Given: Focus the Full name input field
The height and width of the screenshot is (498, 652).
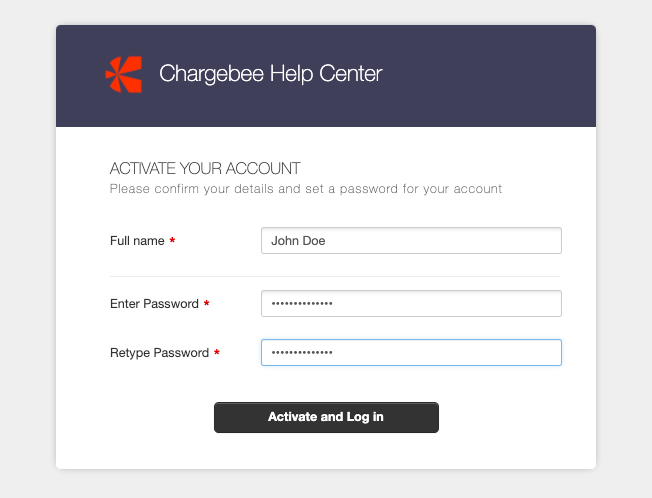Looking at the screenshot, I should [x=411, y=241].
